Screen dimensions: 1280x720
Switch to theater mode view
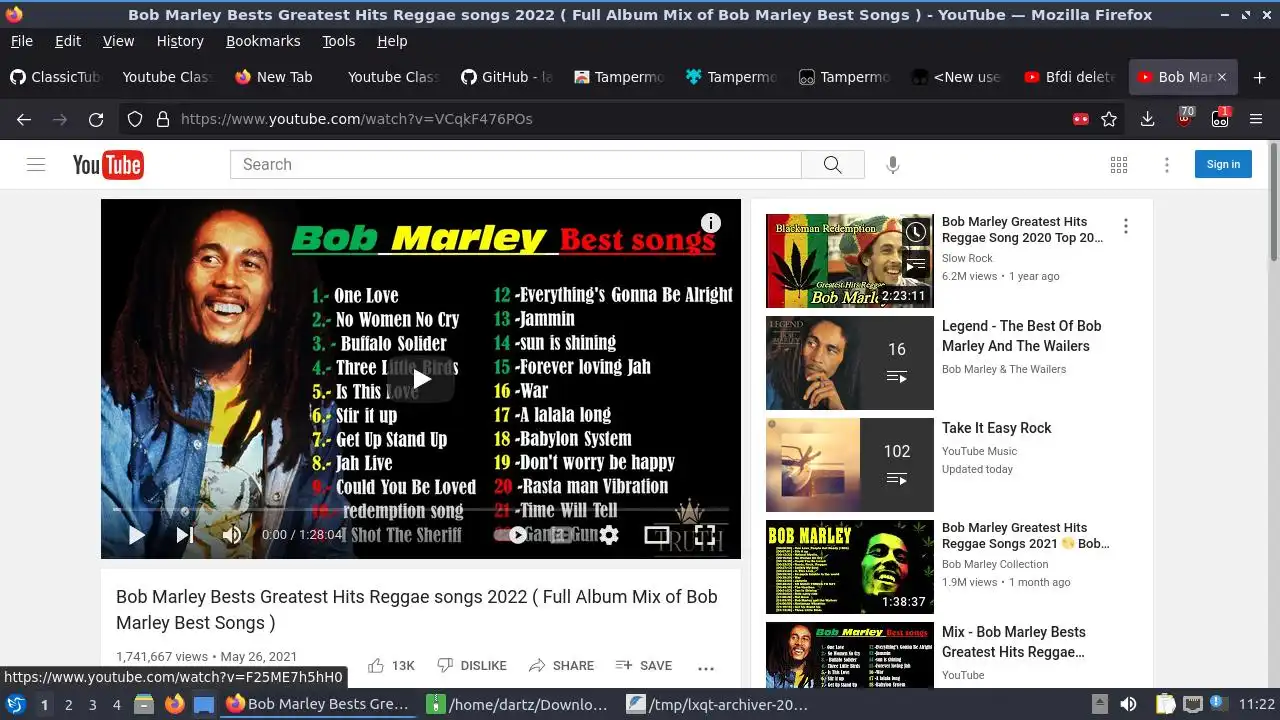coord(656,535)
